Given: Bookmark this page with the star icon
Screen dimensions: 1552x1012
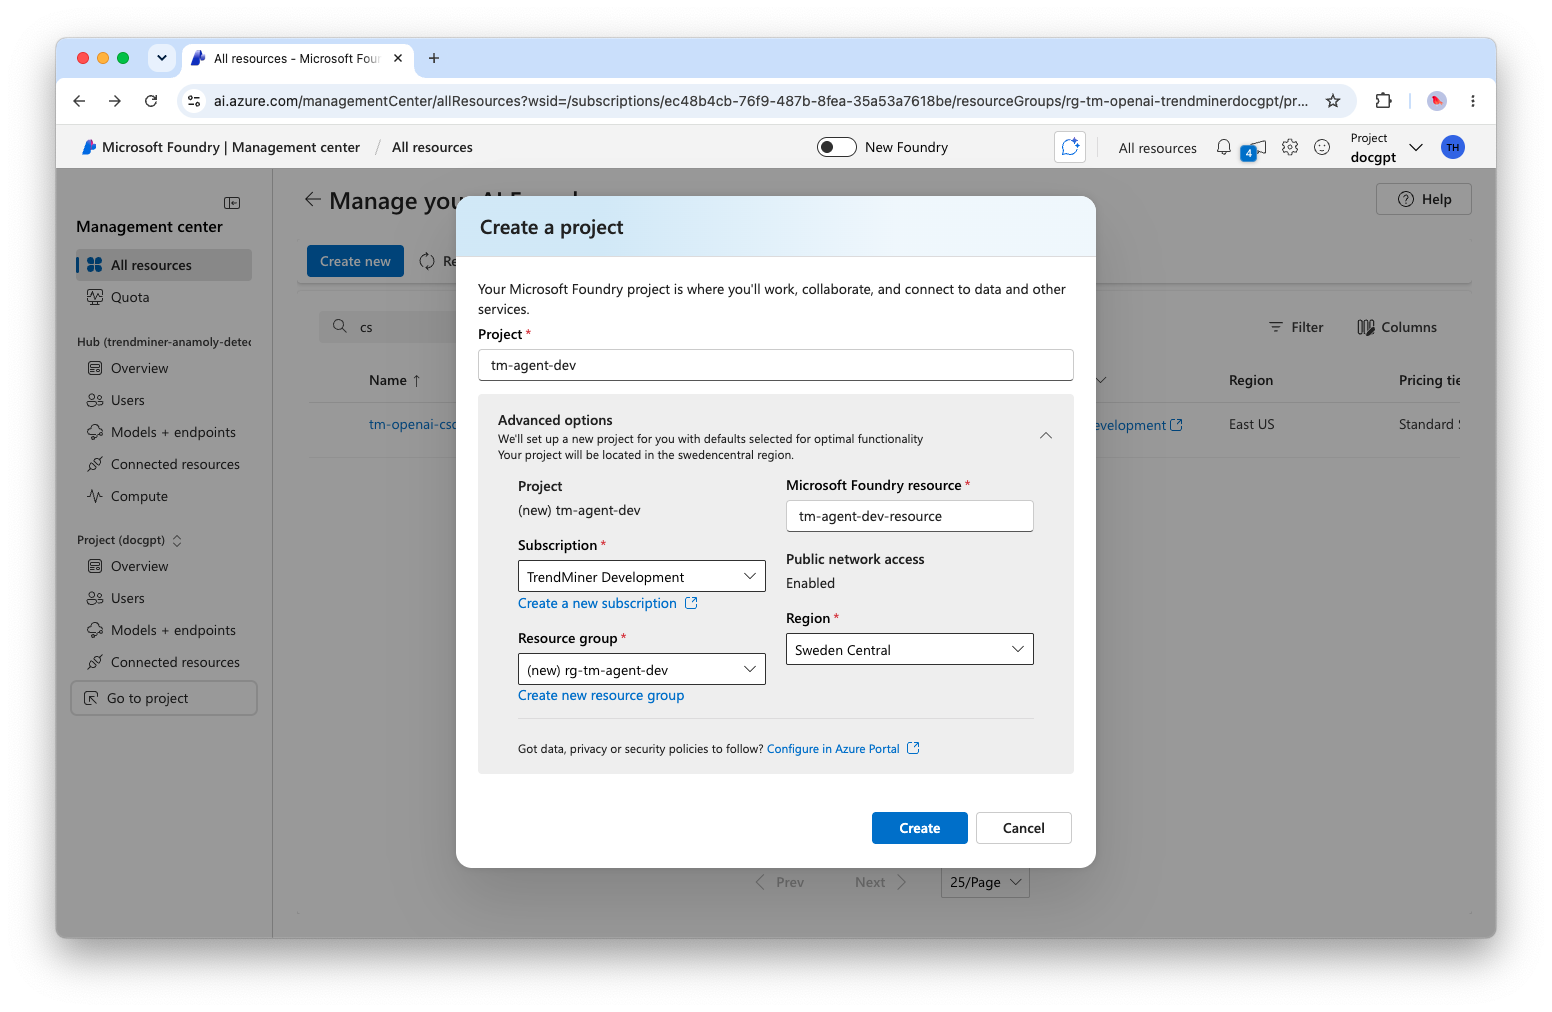Looking at the screenshot, I should 1333,101.
